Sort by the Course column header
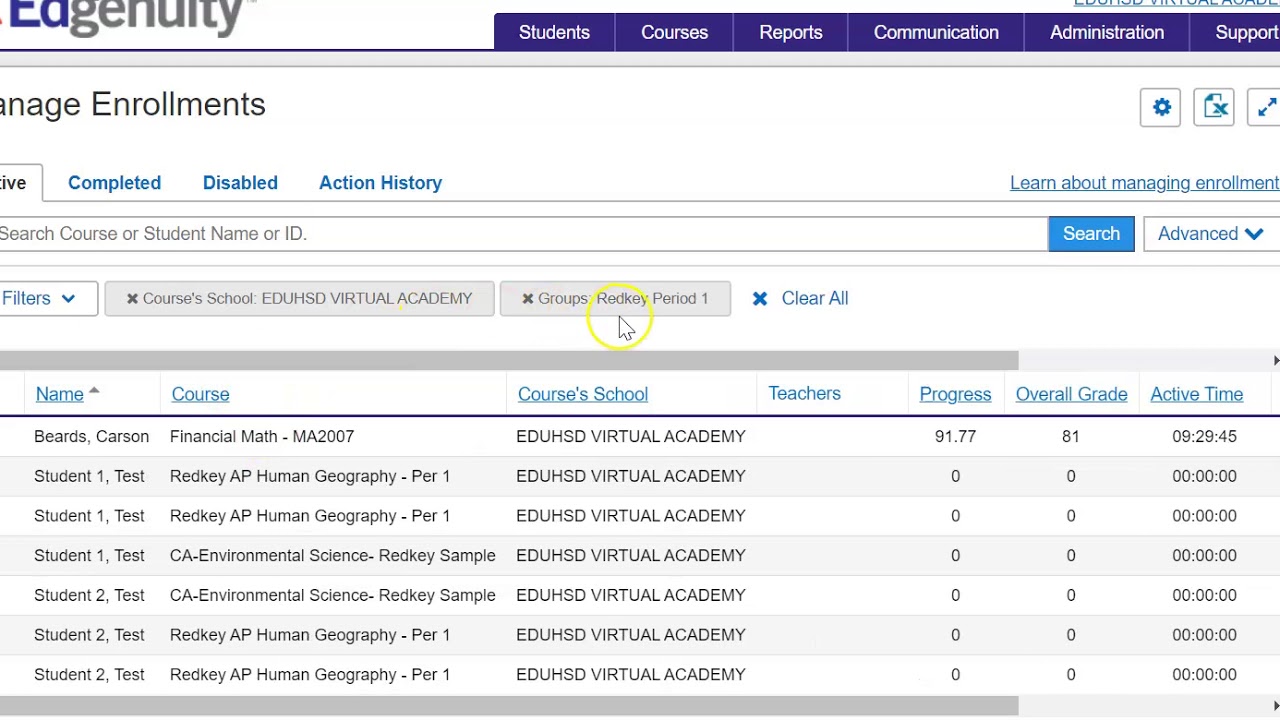 pos(200,394)
